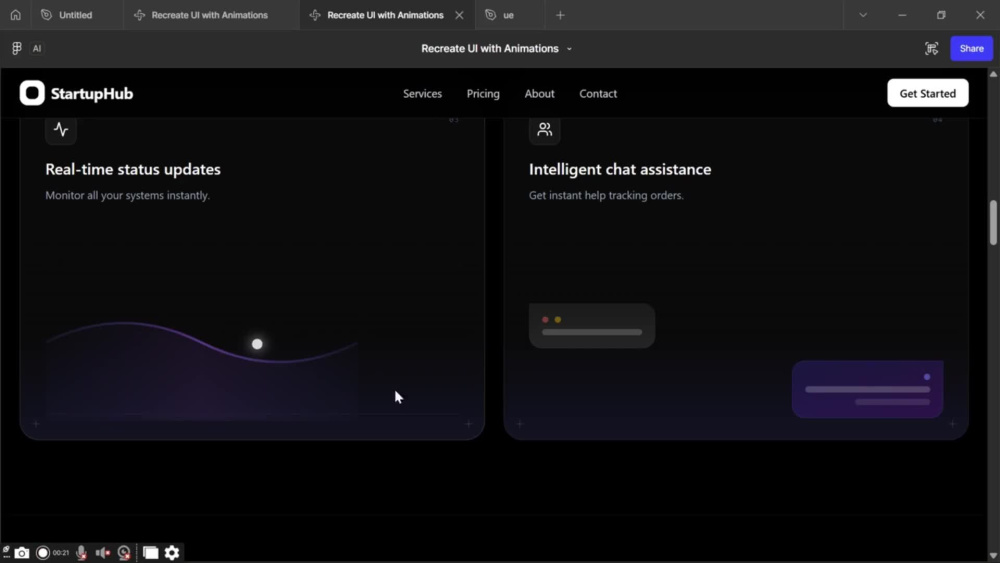Close the active Recreate UI with Animations tab

coord(459,15)
